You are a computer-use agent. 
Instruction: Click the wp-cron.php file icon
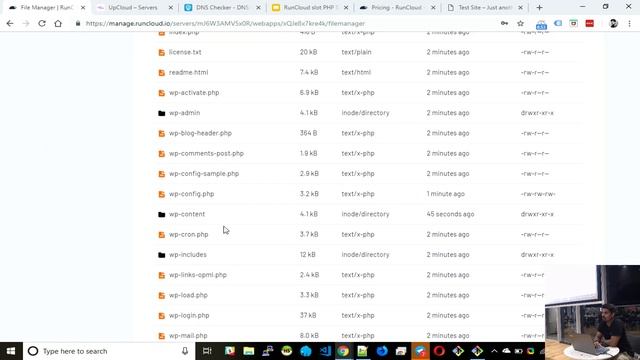click(x=162, y=235)
